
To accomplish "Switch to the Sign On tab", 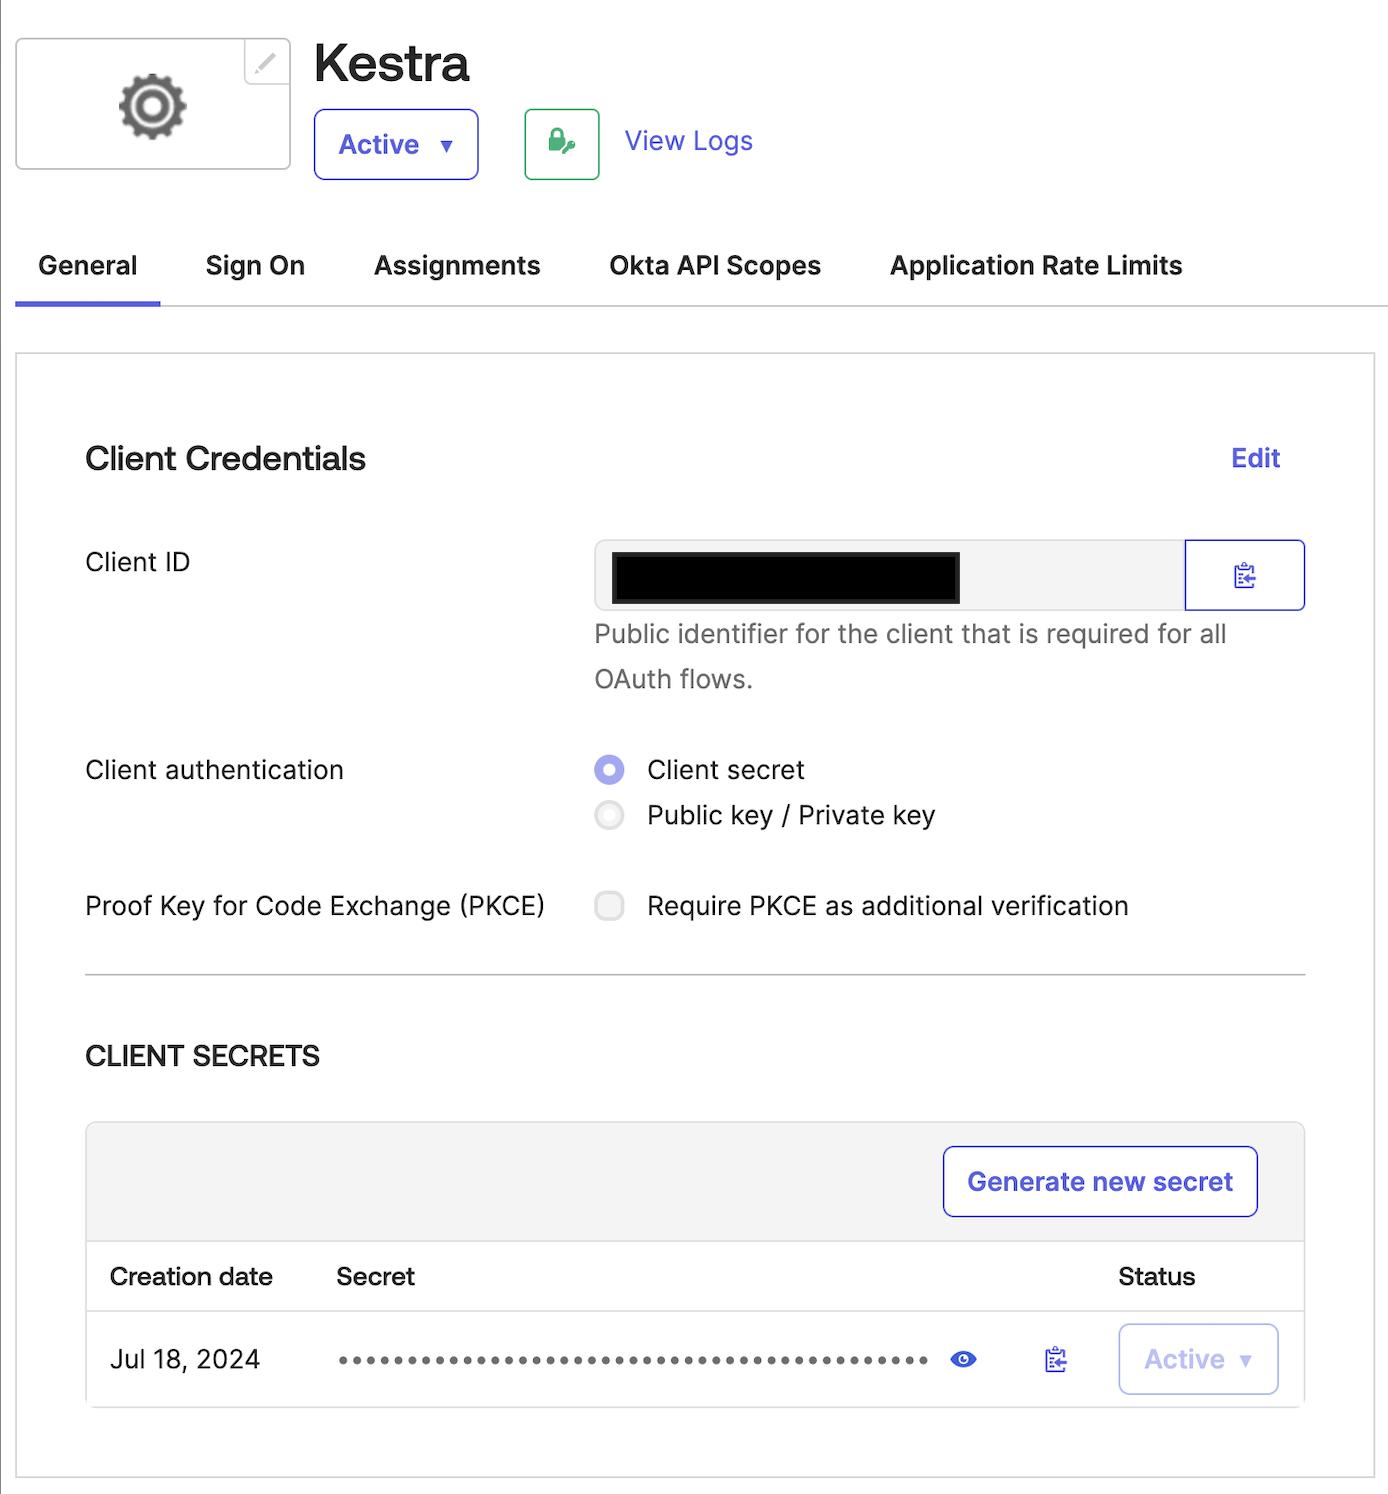I will (255, 266).
